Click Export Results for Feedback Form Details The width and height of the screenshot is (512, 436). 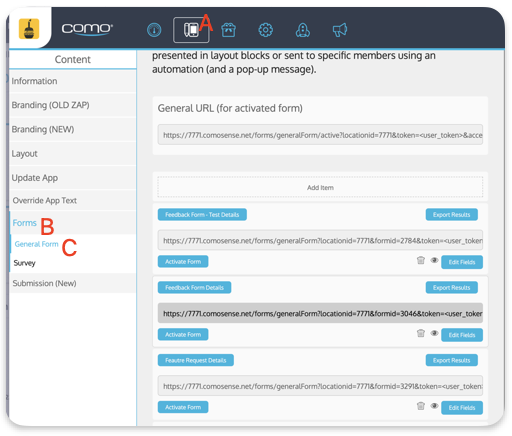(x=451, y=287)
